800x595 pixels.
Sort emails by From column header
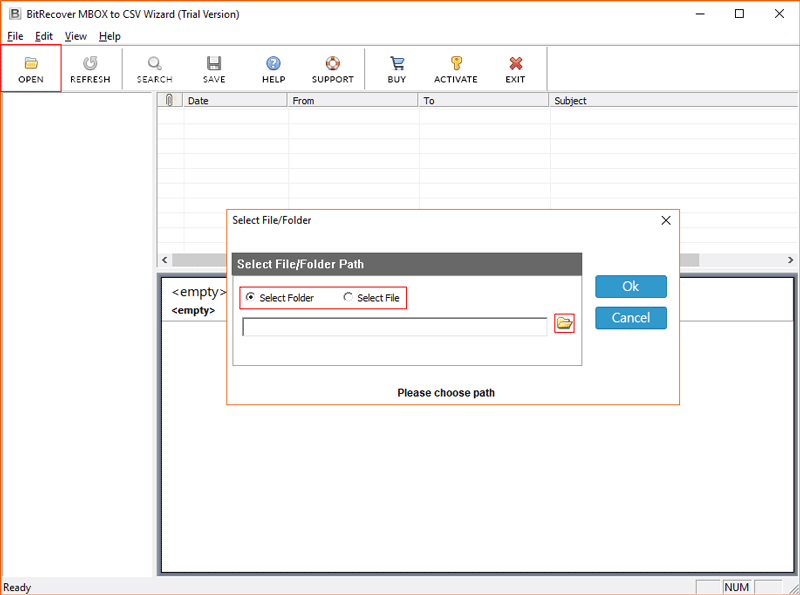[x=353, y=100]
